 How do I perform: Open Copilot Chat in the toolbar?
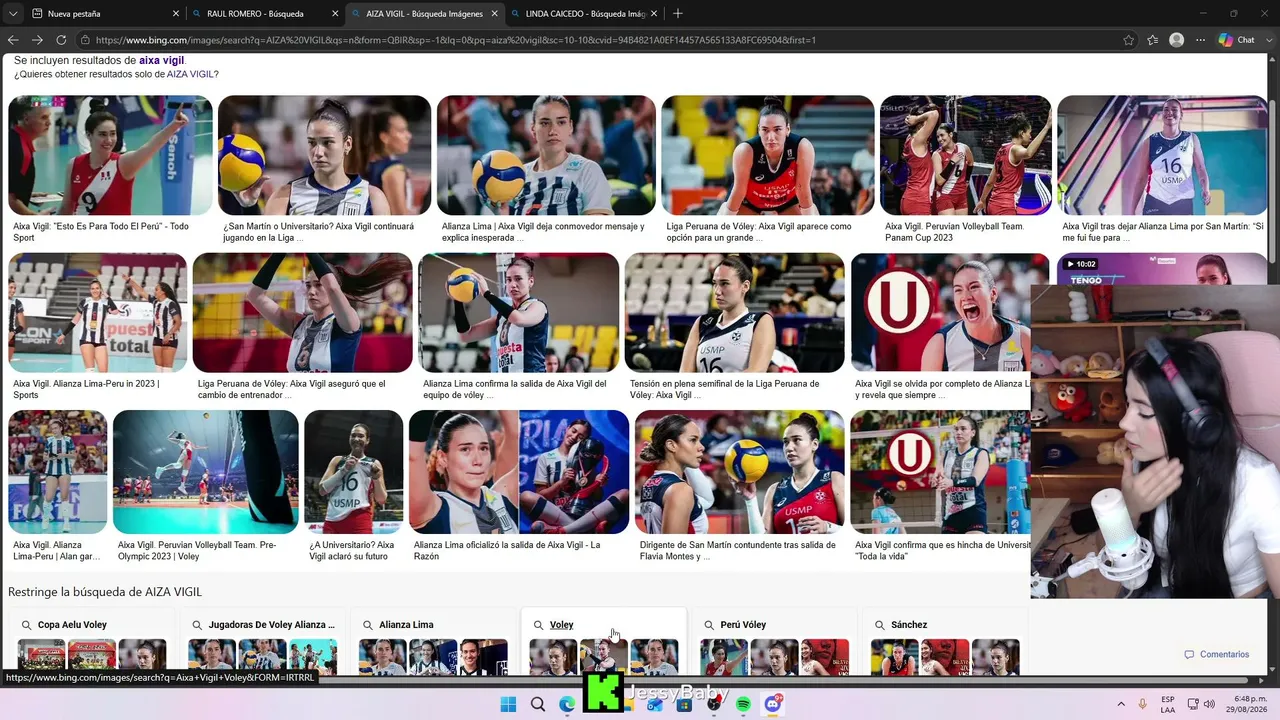[x=1236, y=40]
